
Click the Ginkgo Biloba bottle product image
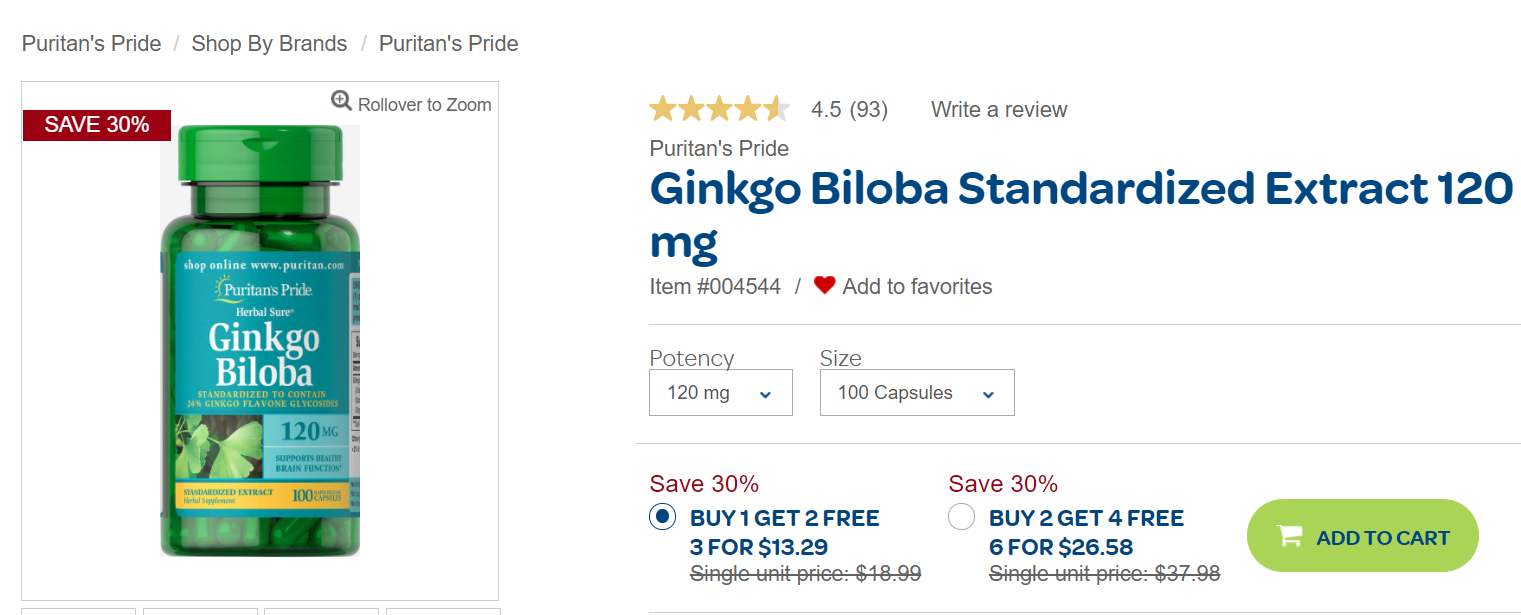click(x=260, y=340)
